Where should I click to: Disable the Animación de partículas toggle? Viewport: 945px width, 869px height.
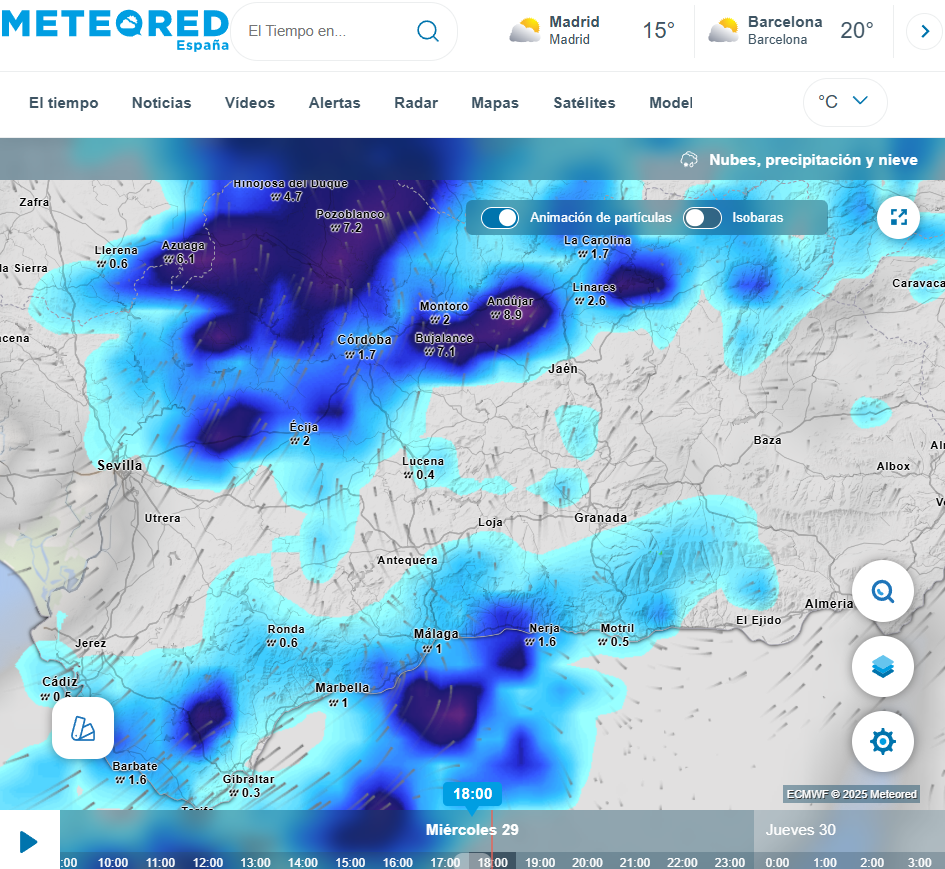500,217
